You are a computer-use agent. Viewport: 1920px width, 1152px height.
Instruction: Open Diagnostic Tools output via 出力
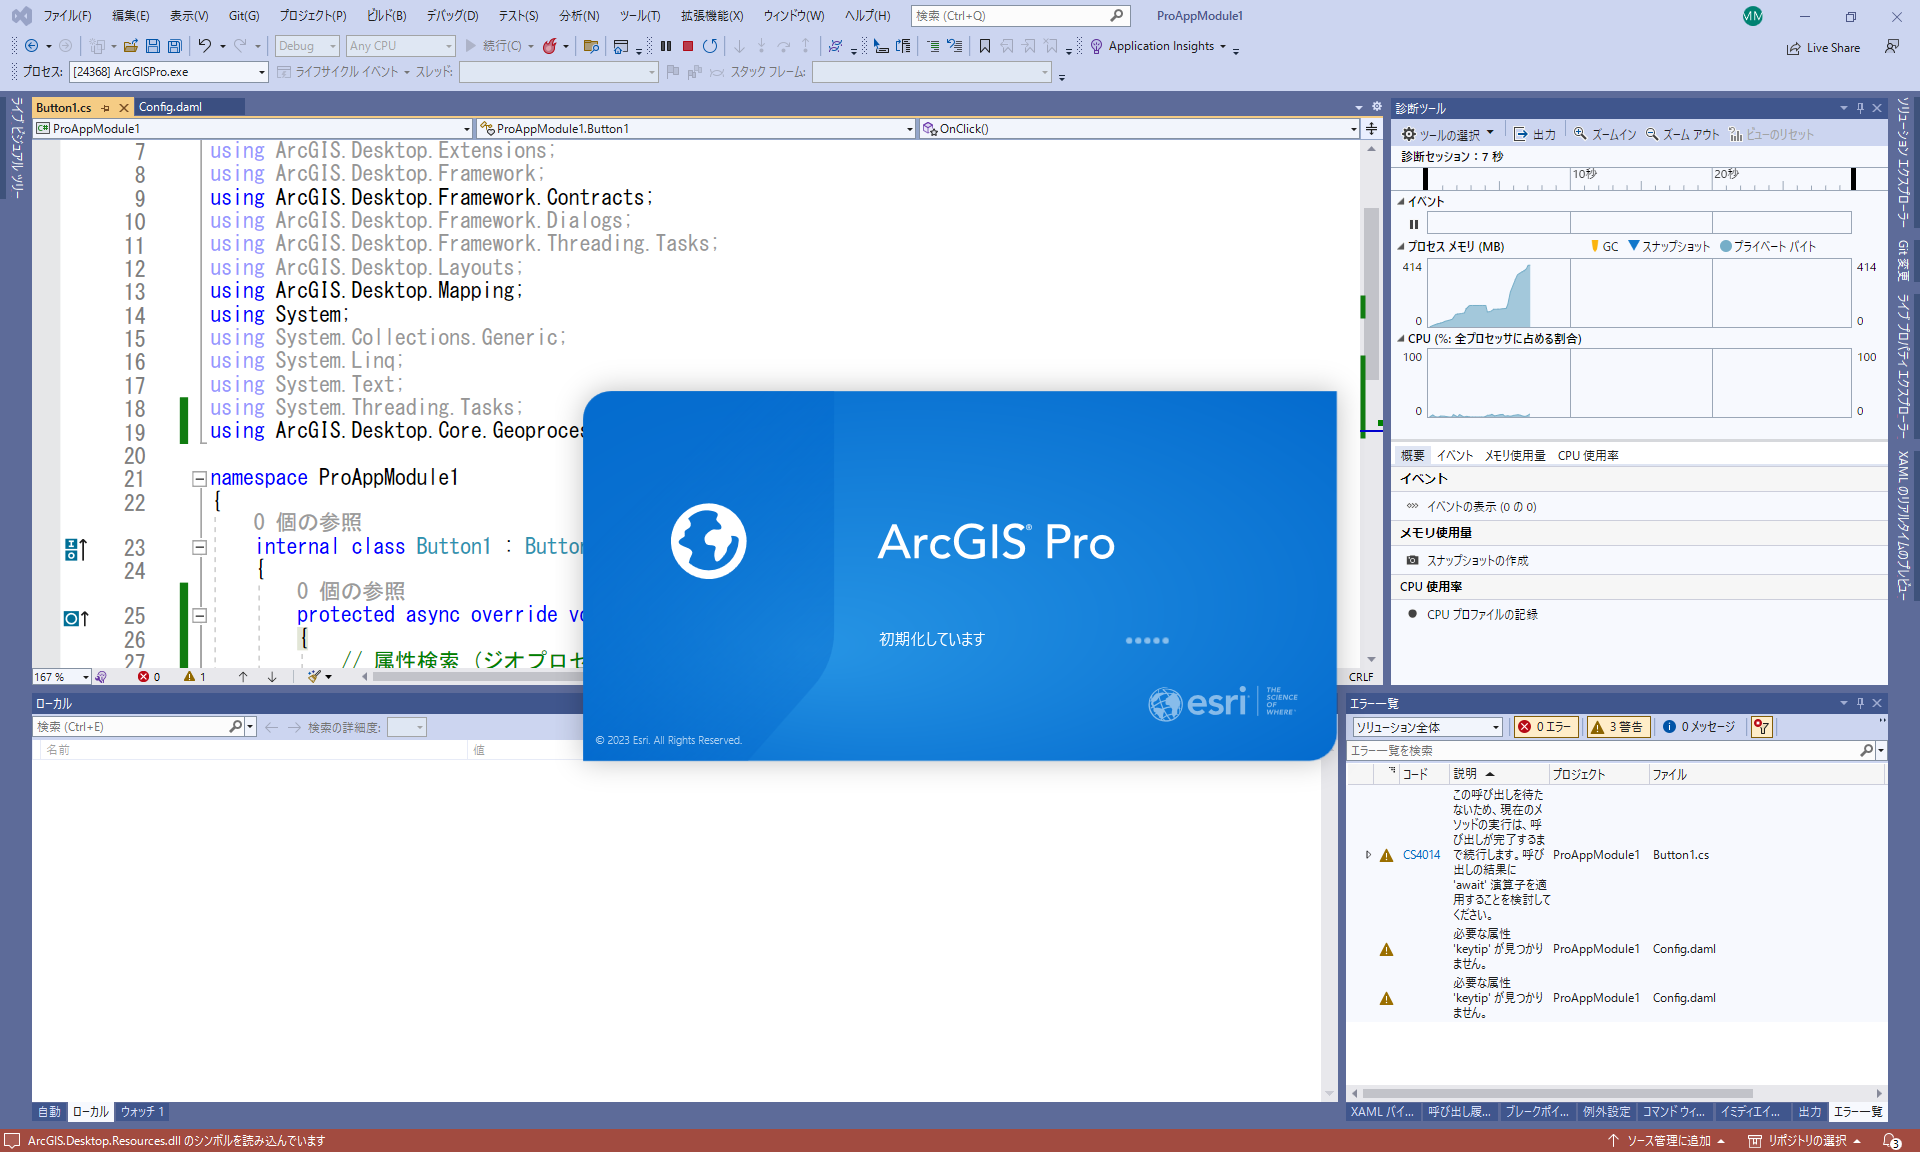(x=1535, y=132)
